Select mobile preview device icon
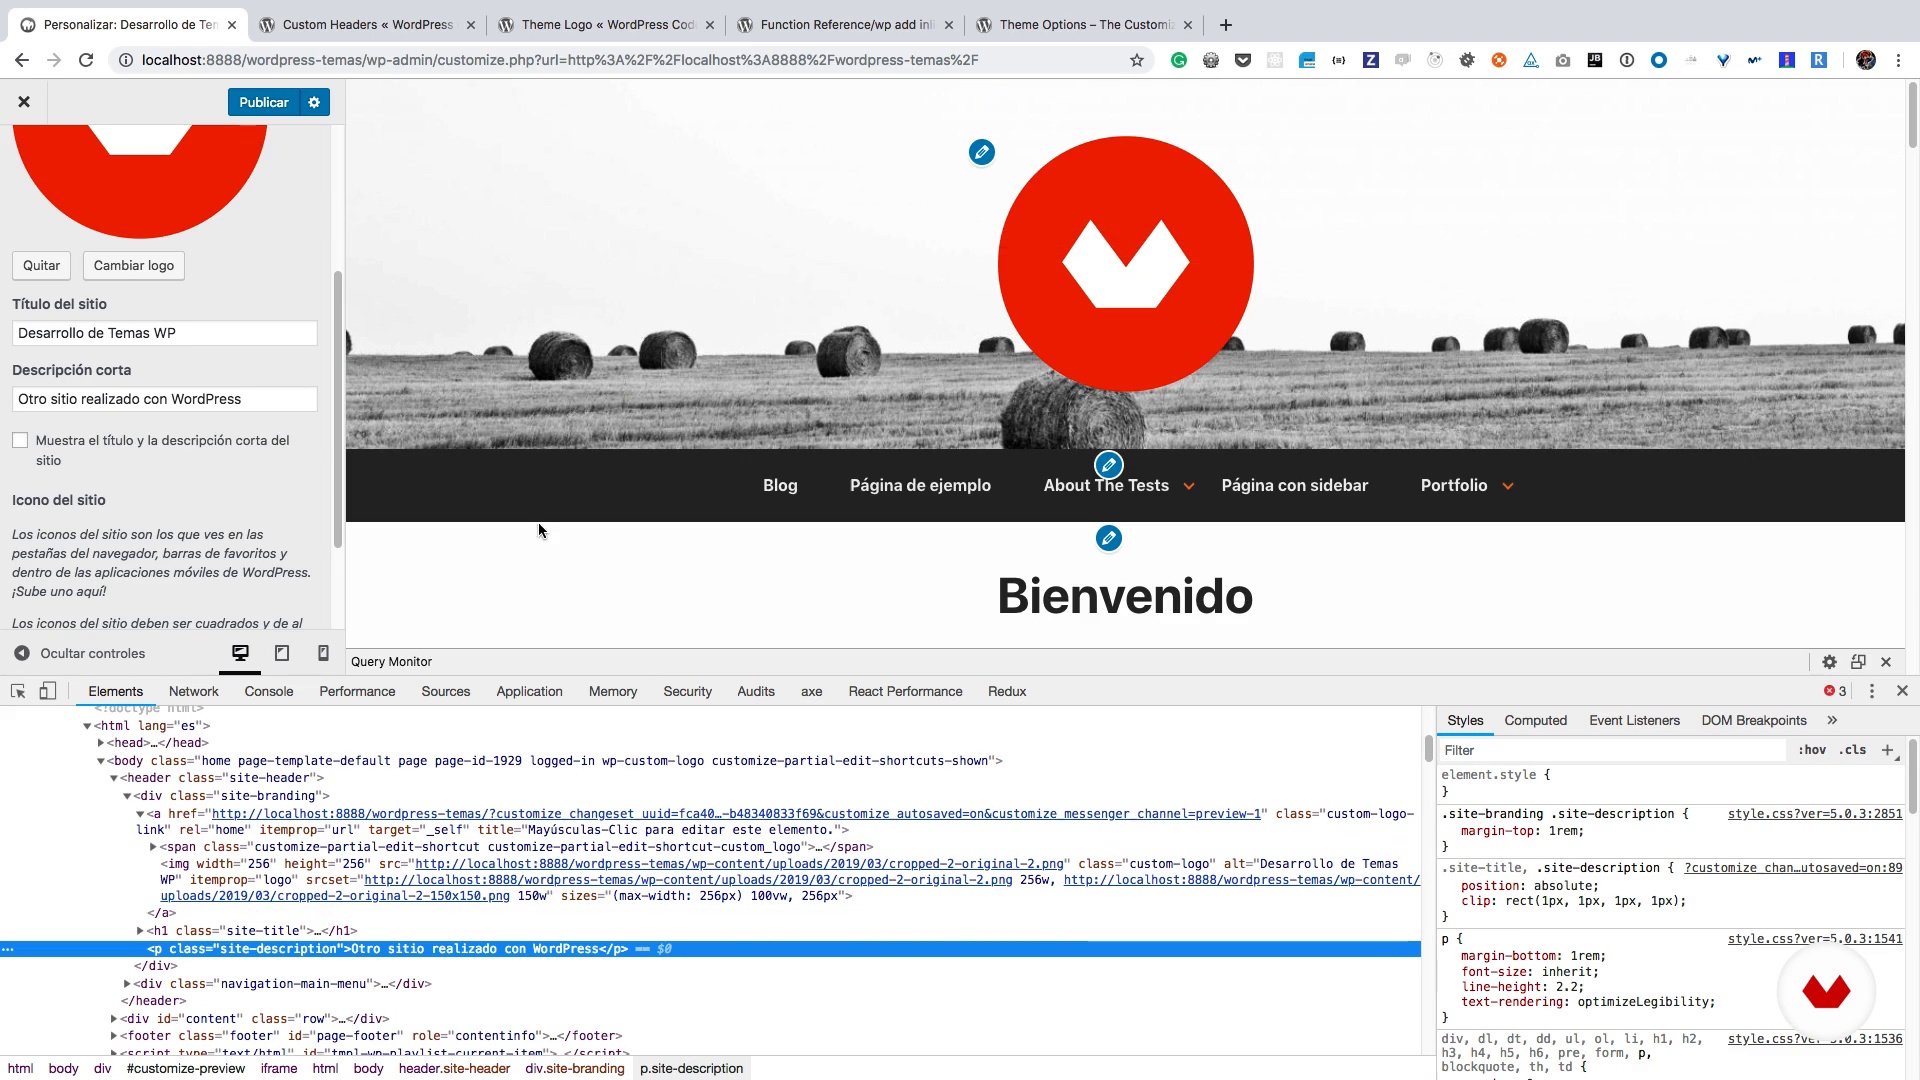Image resolution: width=1920 pixels, height=1080 pixels. (323, 653)
